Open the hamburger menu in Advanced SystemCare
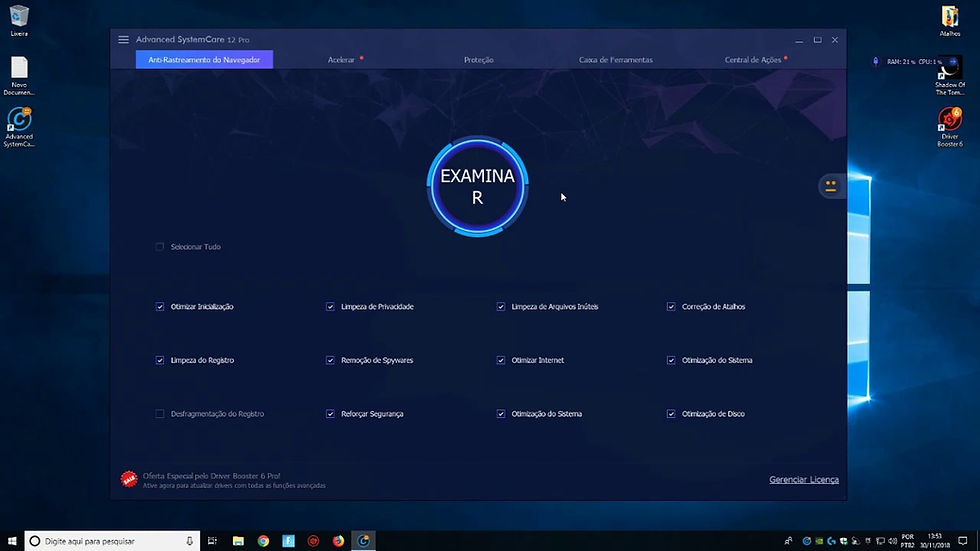This screenshot has height=551, width=980. coord(123,39)
